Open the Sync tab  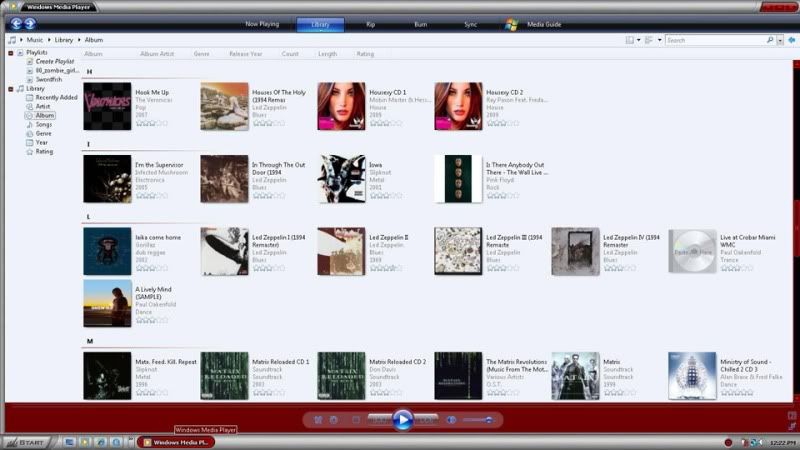coord(470,24)
